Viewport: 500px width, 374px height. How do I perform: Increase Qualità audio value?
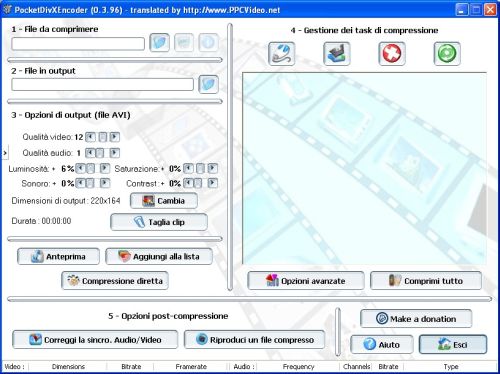pos(114,153)
